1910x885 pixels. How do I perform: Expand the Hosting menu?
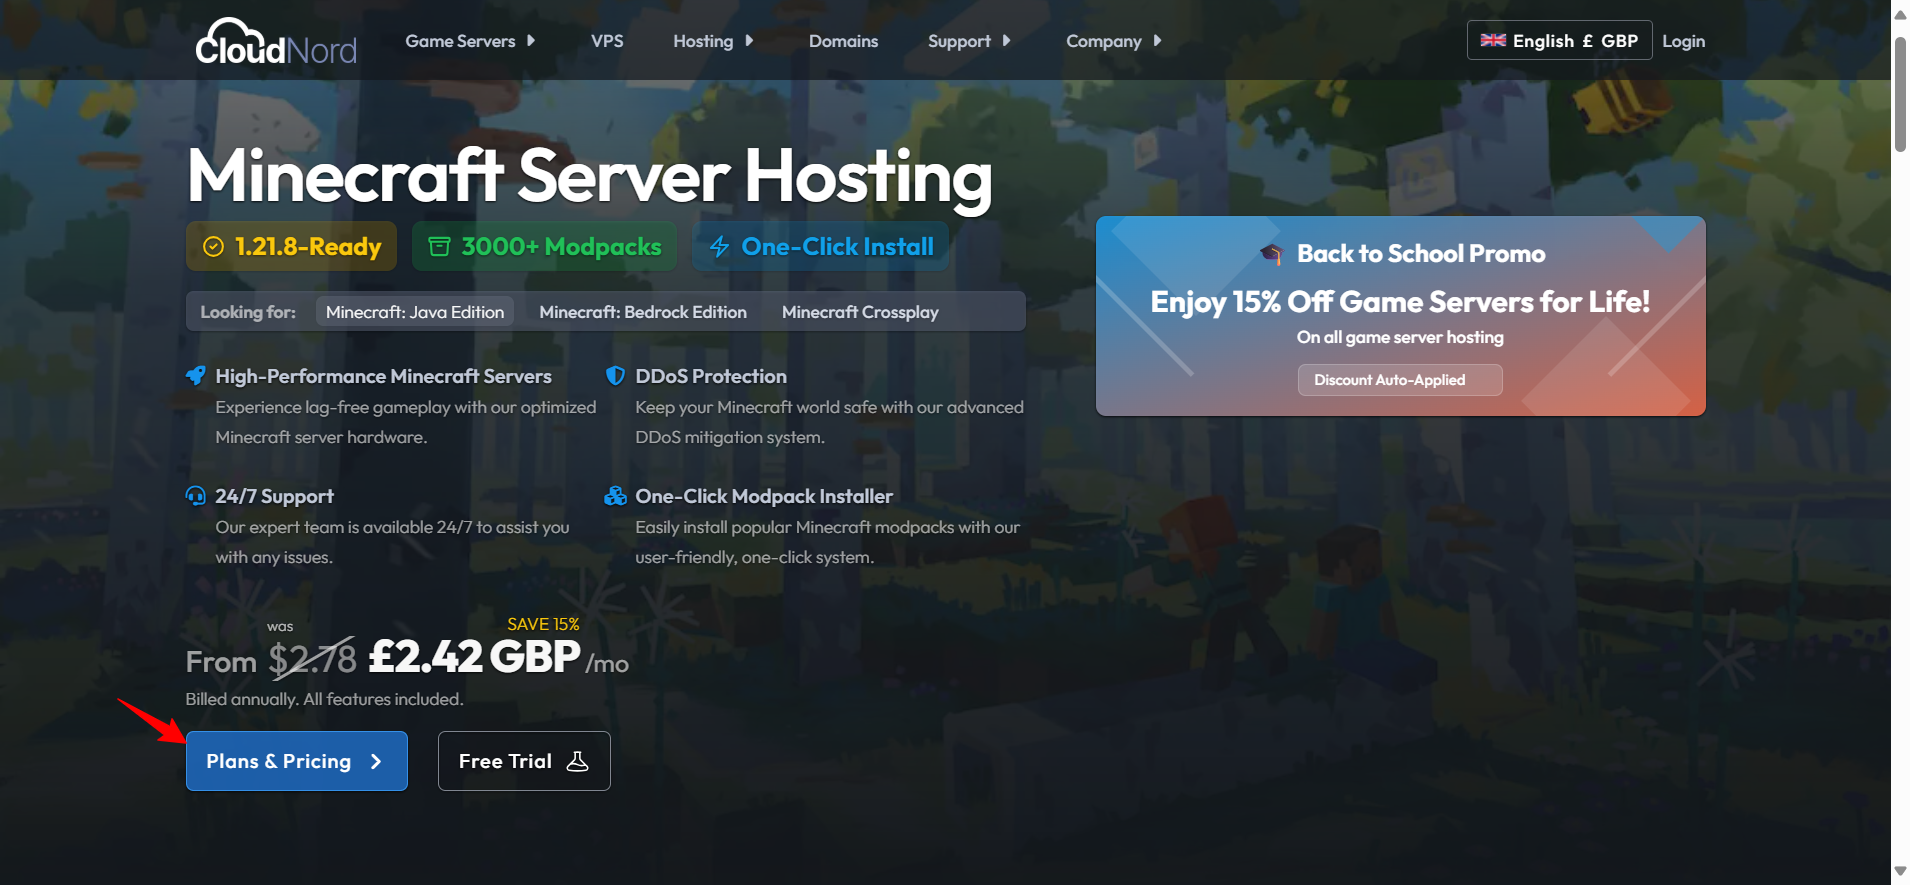(713, 41)
